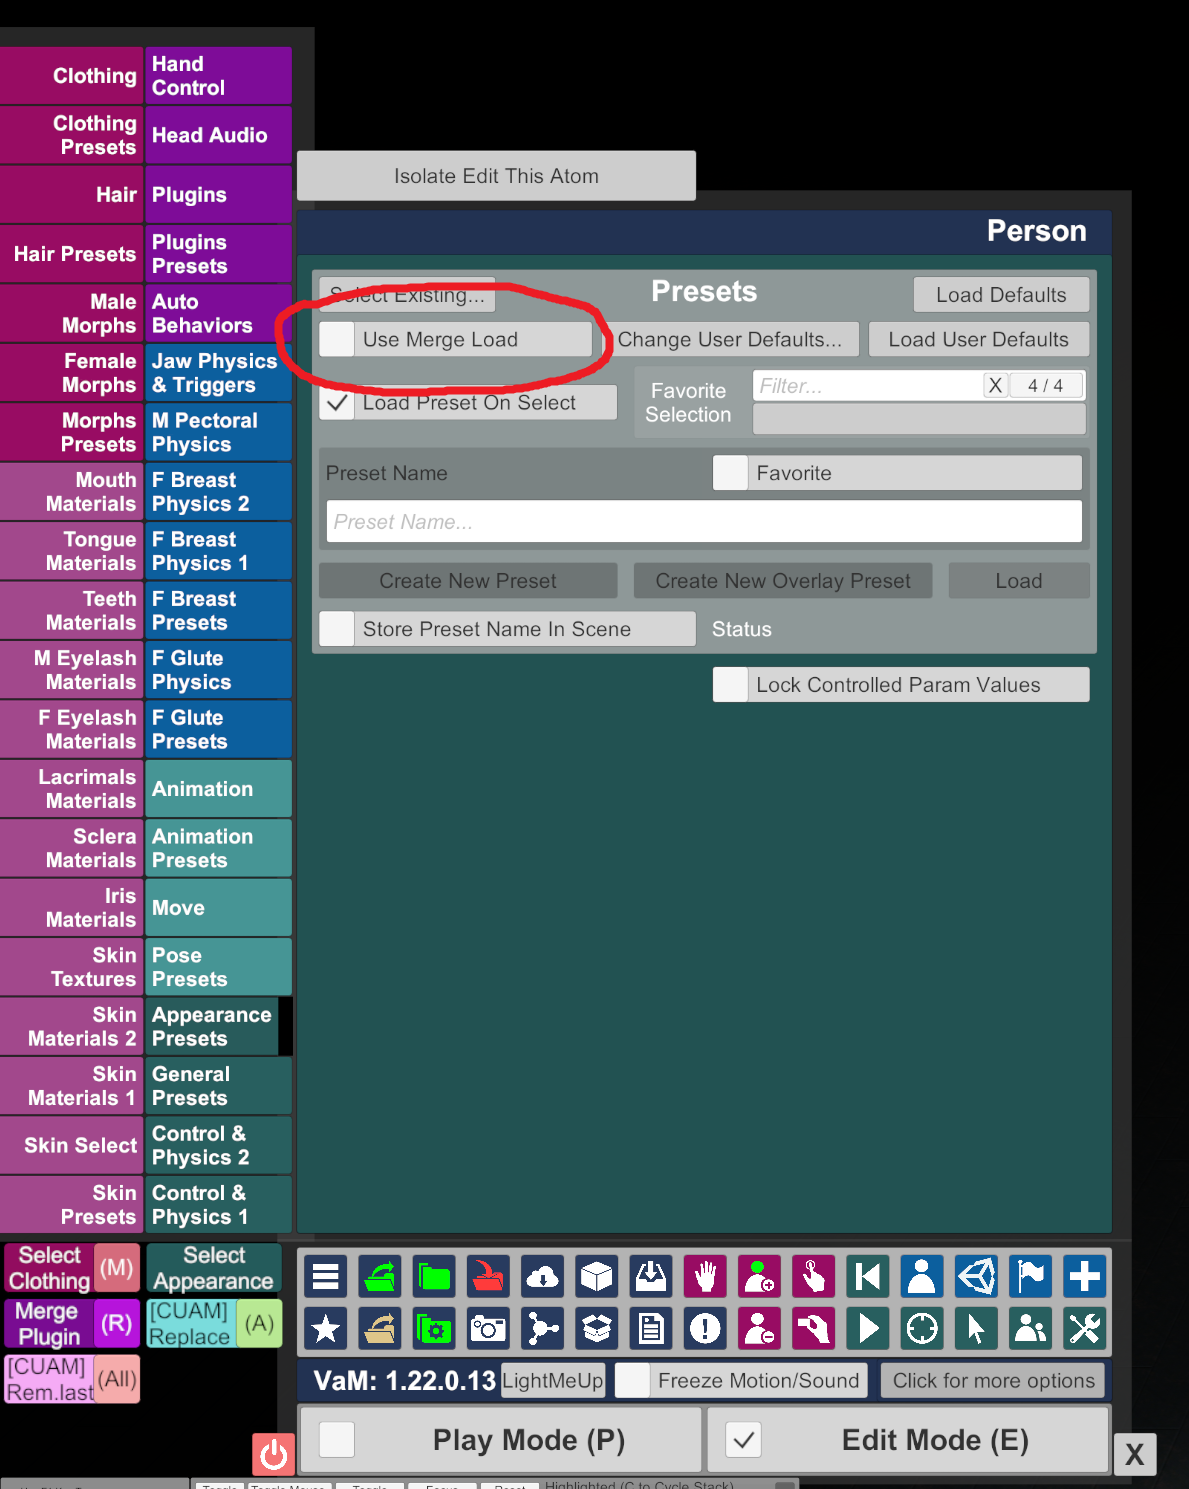Click the plain green folder icon

click(x=434, y=1277)
